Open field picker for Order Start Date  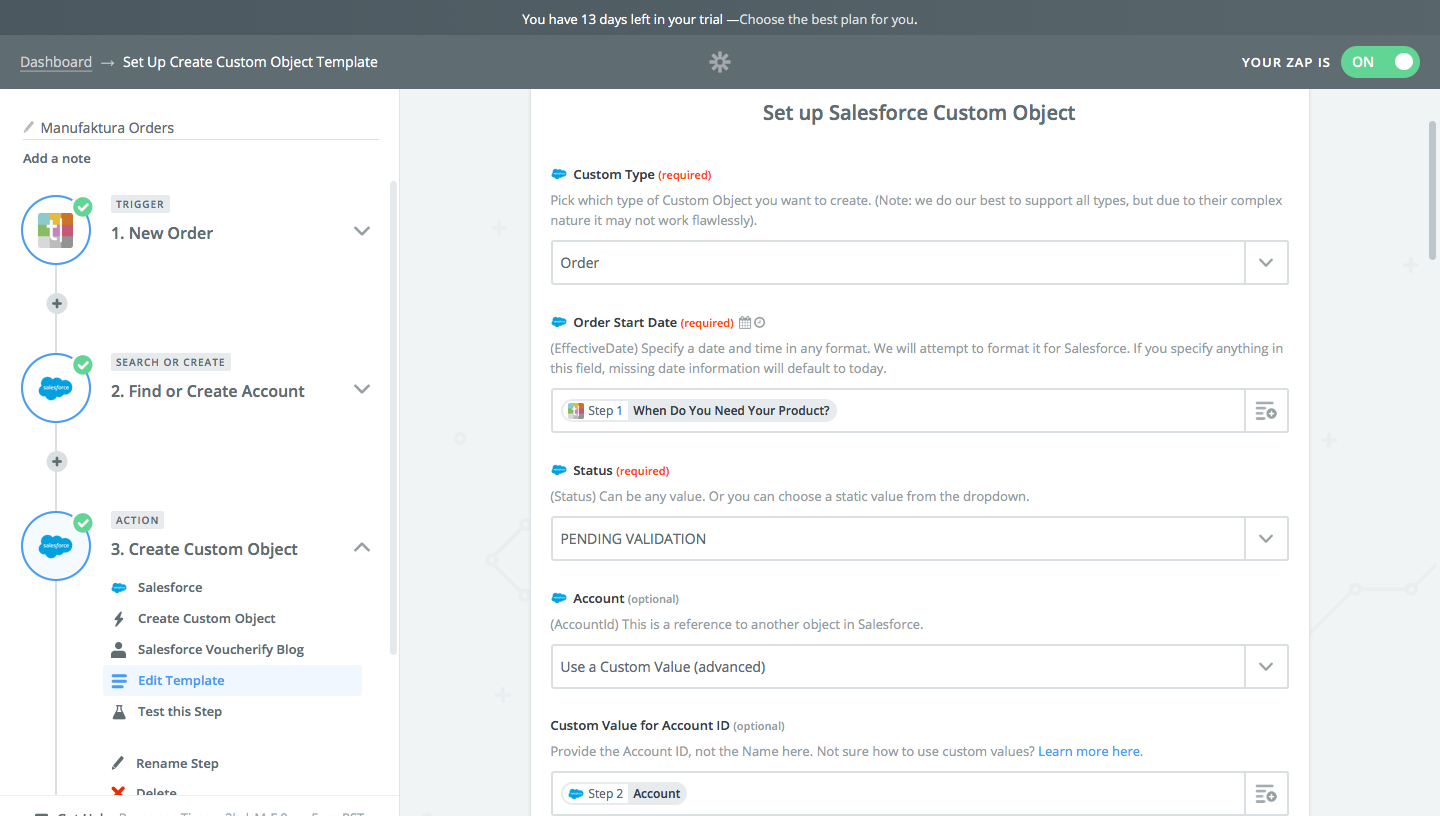1266,411
